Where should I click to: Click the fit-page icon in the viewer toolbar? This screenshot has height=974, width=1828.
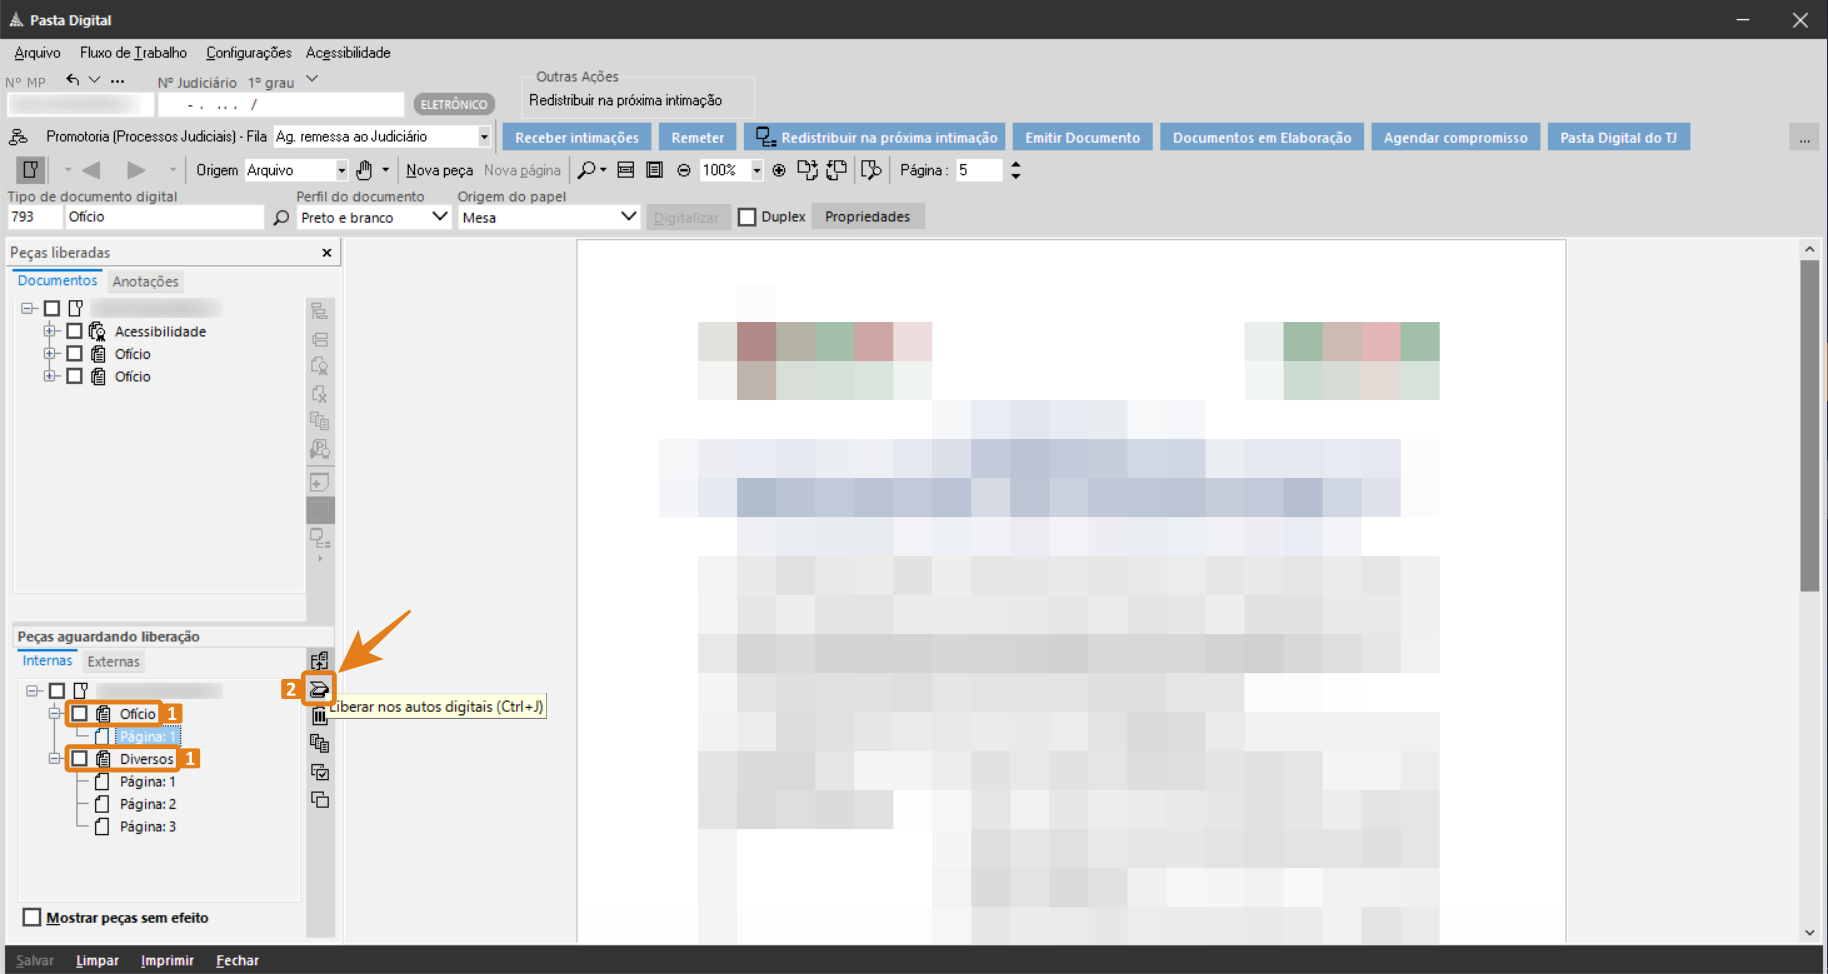655,170
